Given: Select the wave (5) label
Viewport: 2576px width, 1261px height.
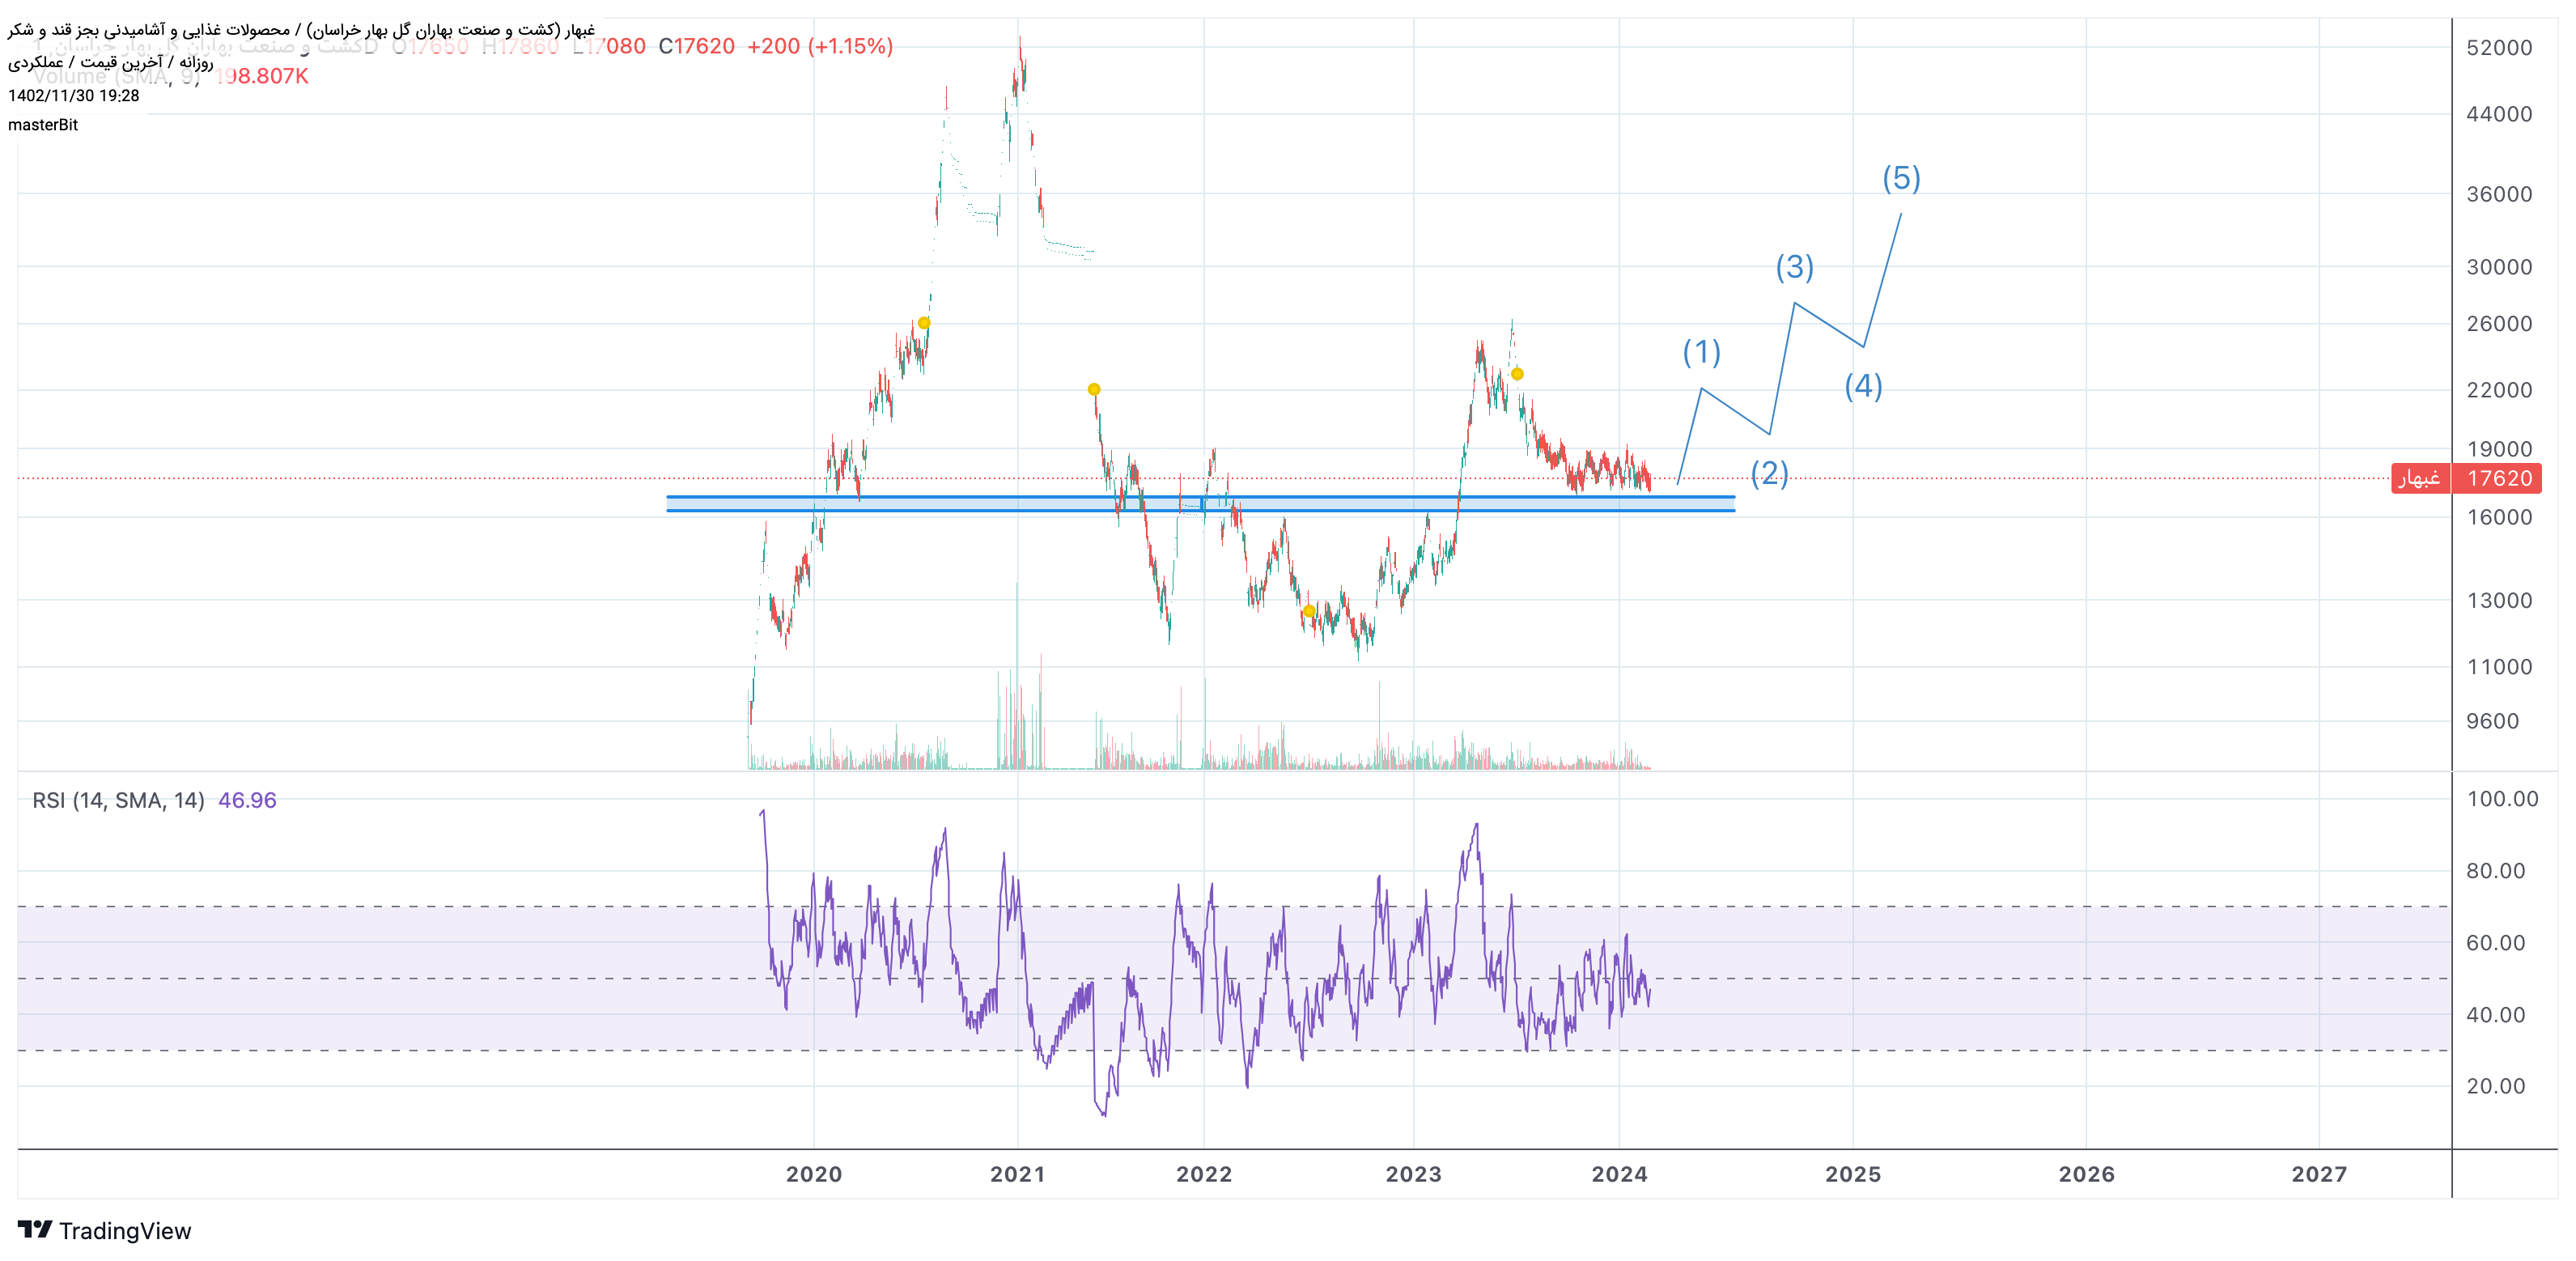Looking at the screenshot, I should point(1901,179).
